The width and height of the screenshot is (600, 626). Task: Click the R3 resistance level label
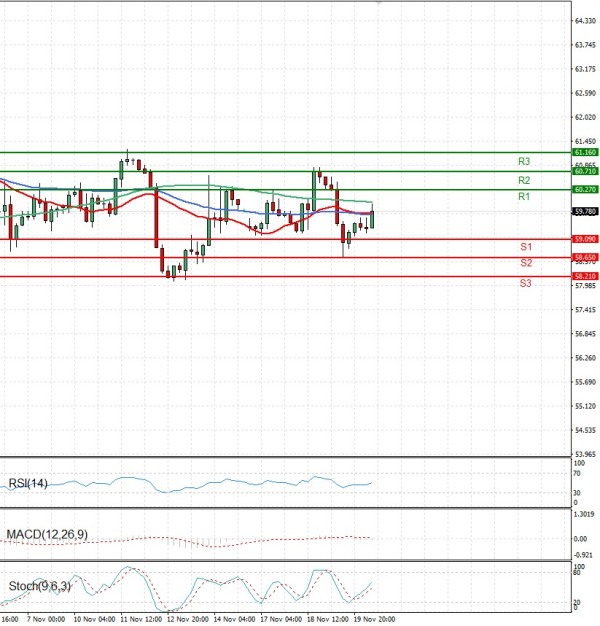(x=523, y=161)
